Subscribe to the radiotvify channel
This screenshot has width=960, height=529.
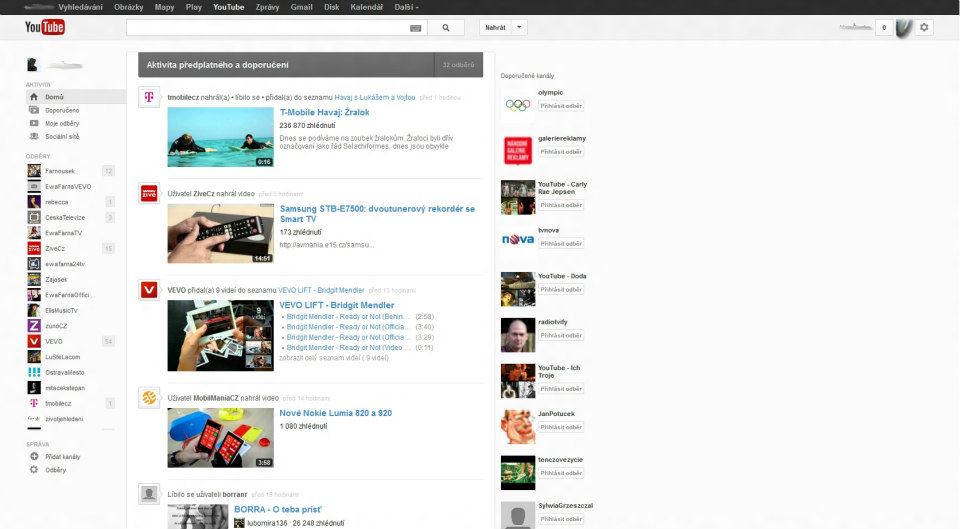pyautogui.click(x=561, y=336)
